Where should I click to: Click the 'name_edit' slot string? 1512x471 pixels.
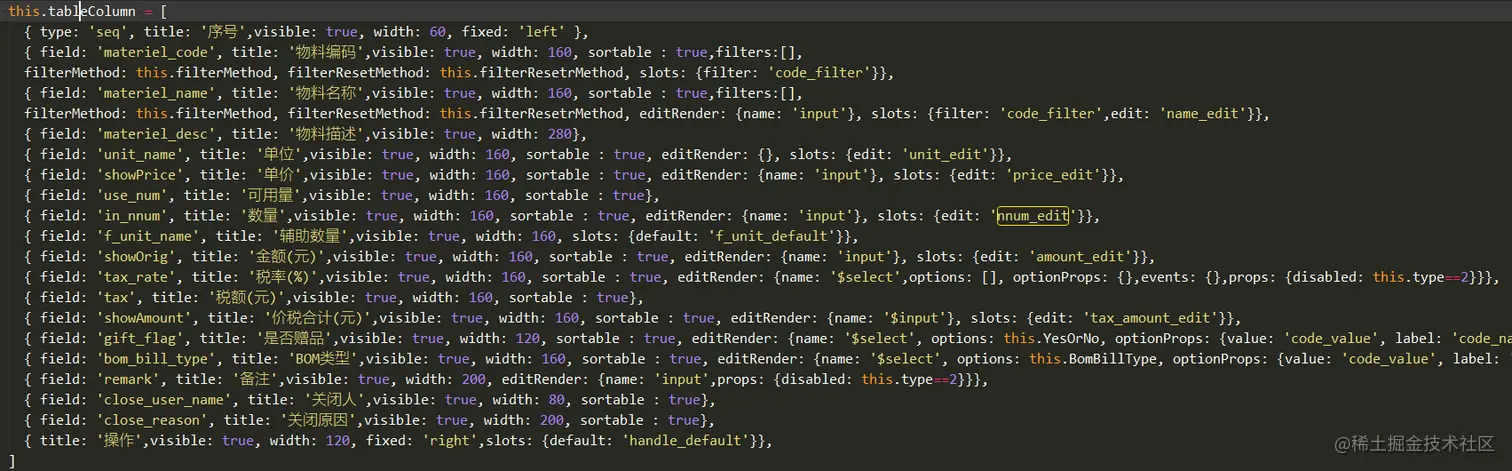click(1203, 114)
